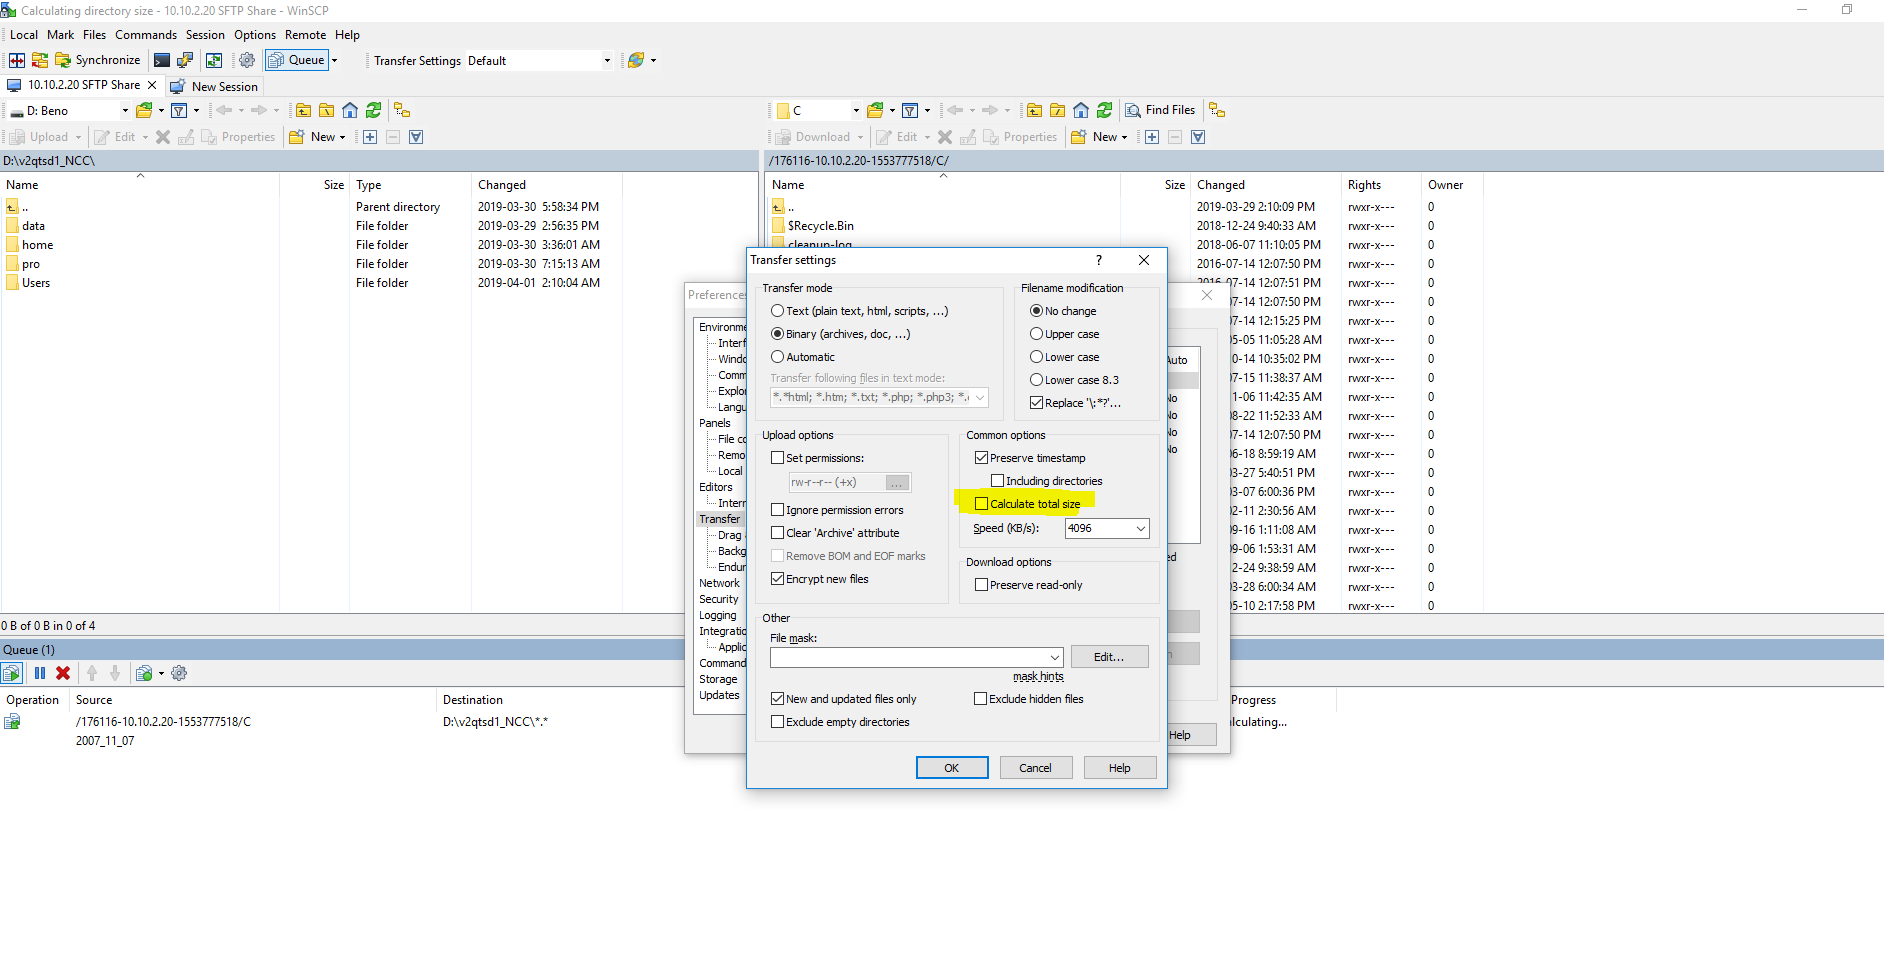Viewport: 1884px width, 953px height.
Task: Enable the Calculate total size checkbox
Action: pyautogui.click(x=982, y=504)
